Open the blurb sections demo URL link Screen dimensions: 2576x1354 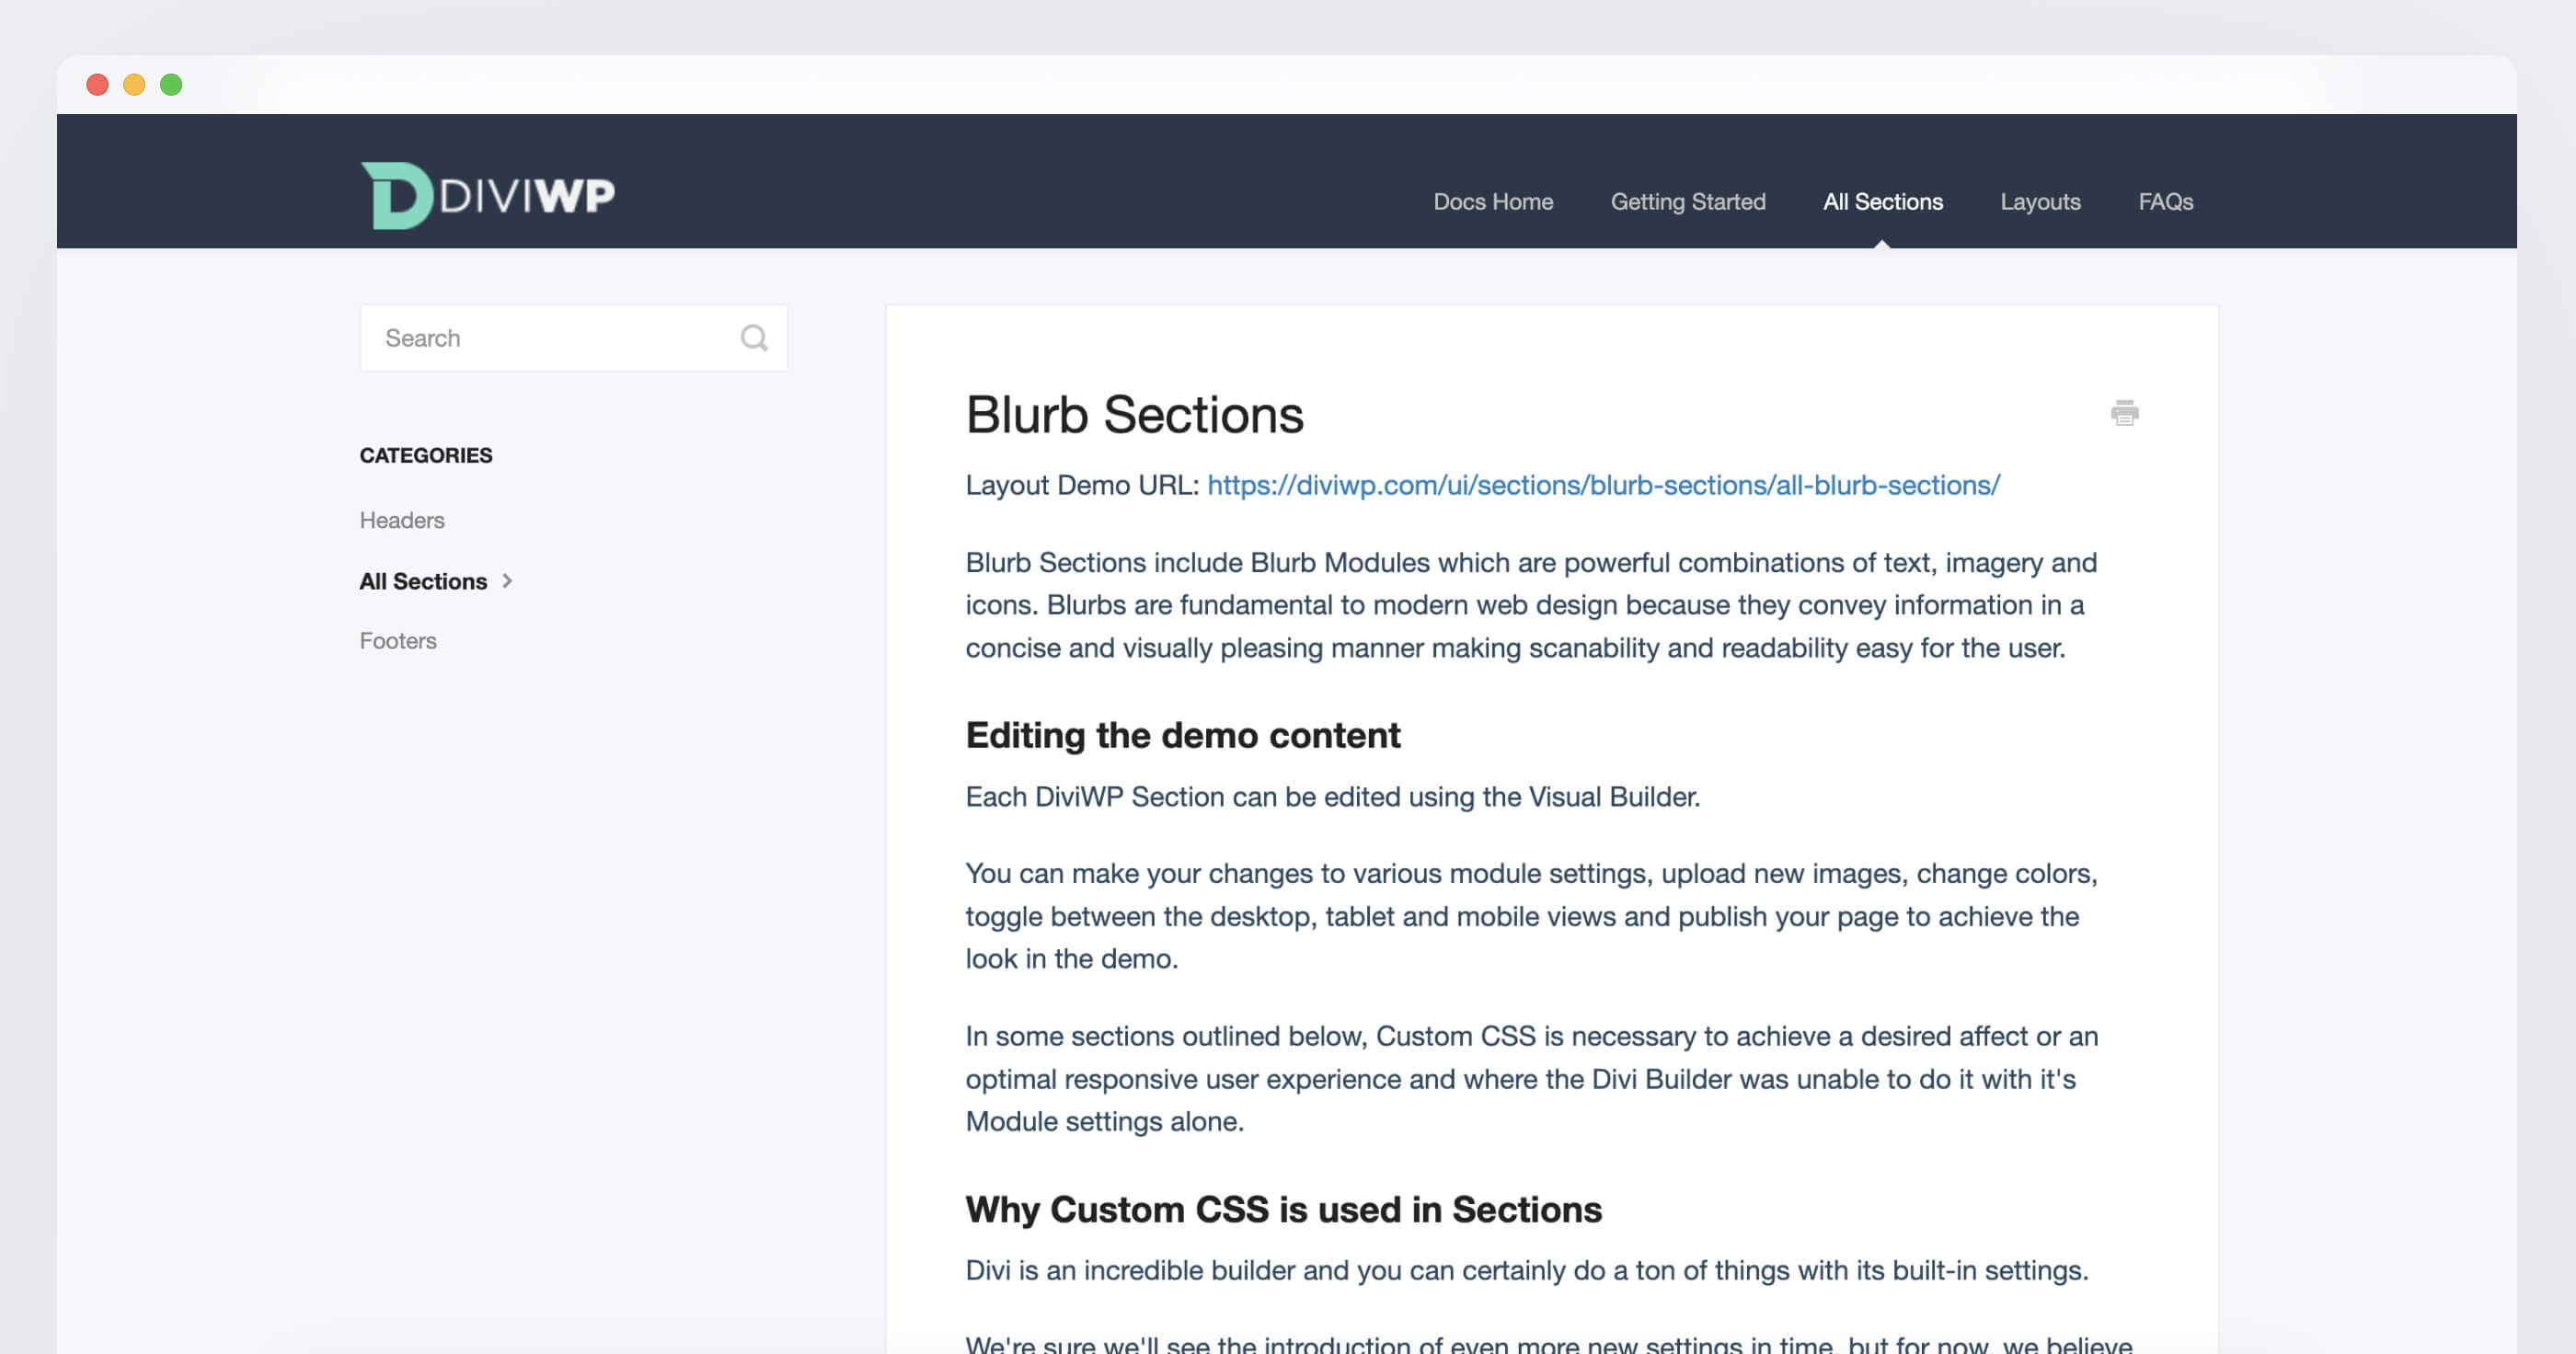point(1602,486)
